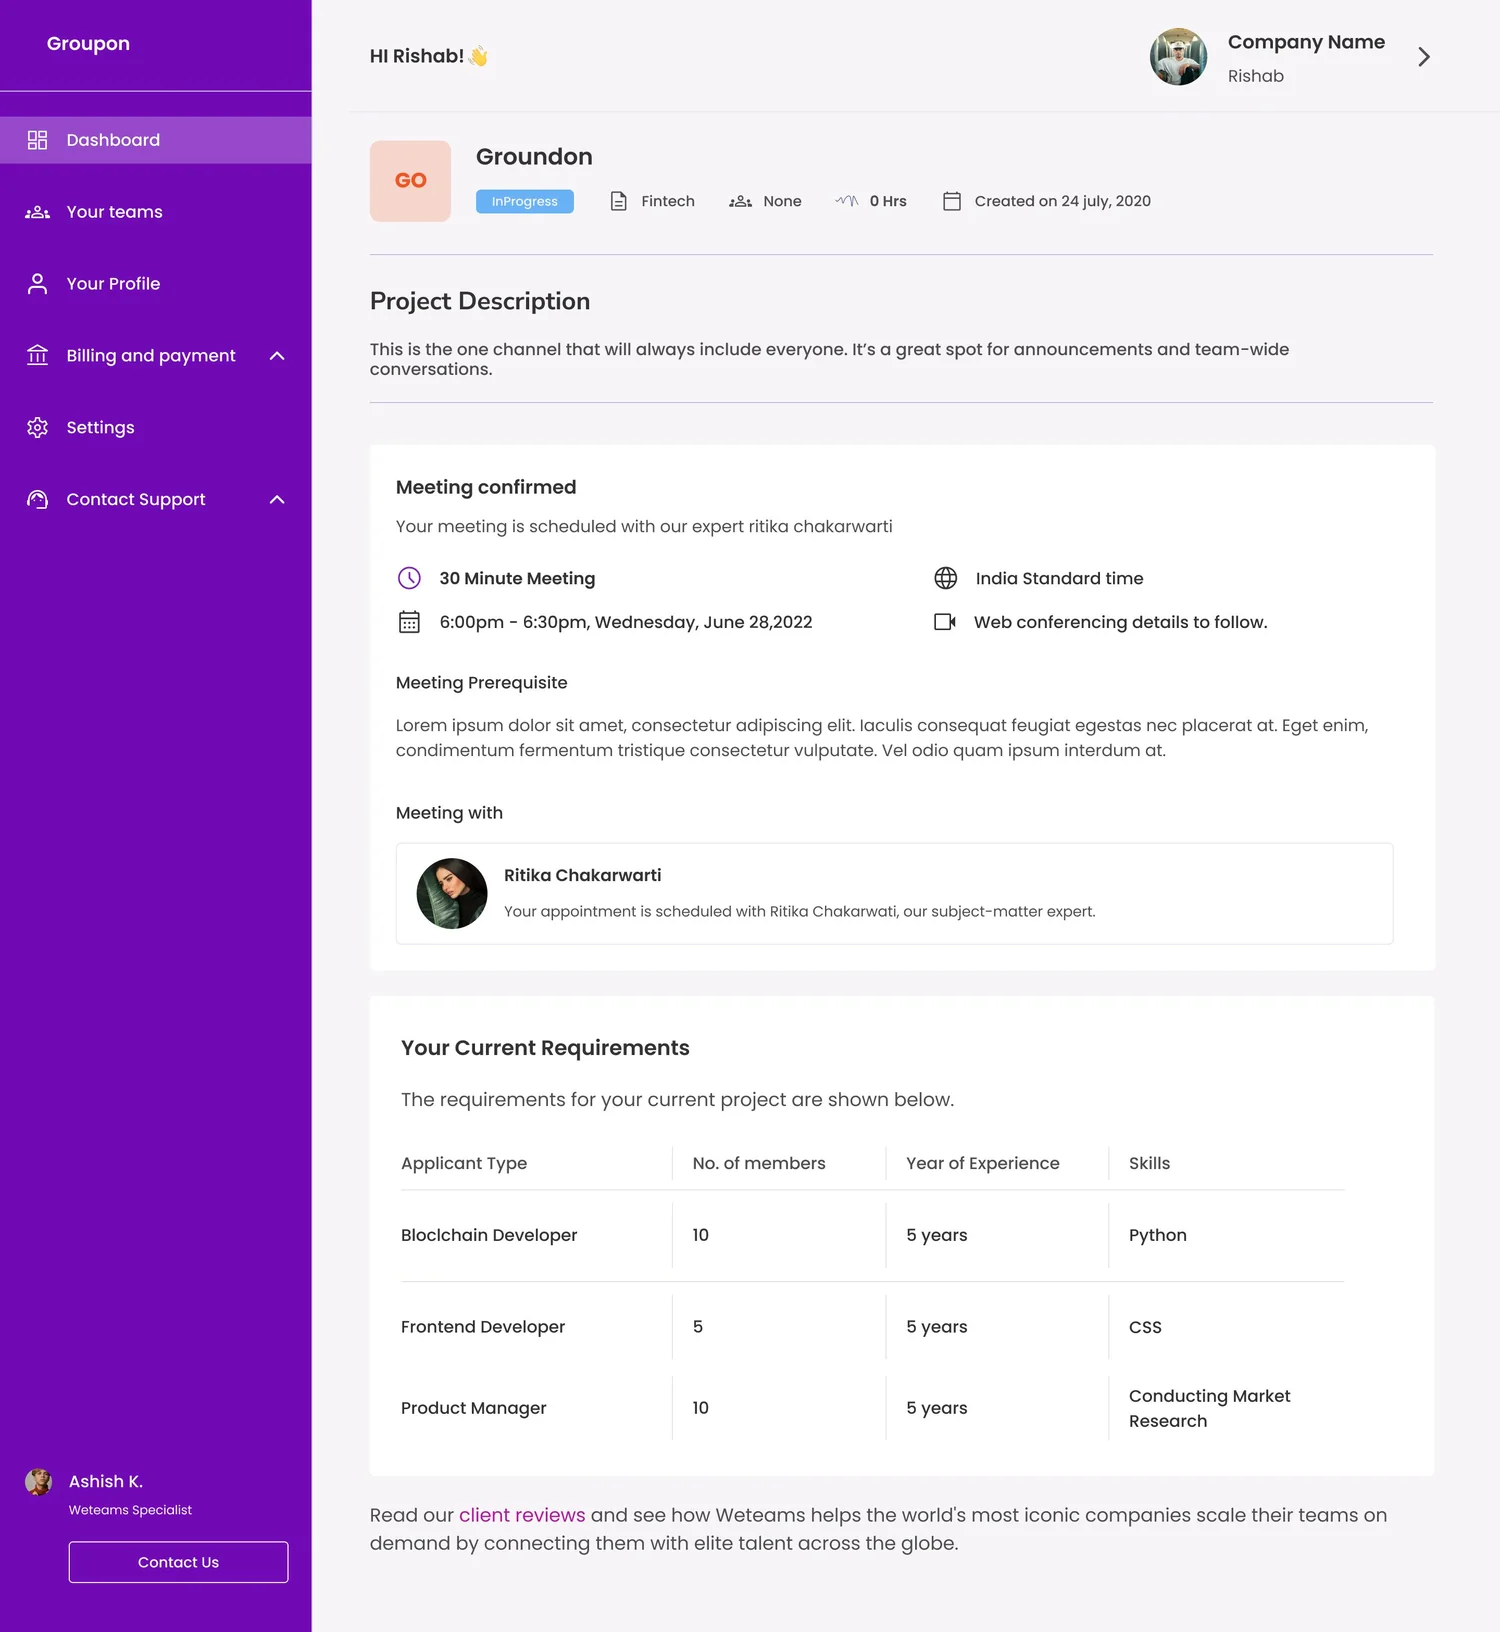Collapse the Contact Support submenu chevron
This screenshot has height=1632, width=1500.
pos(277,499)
